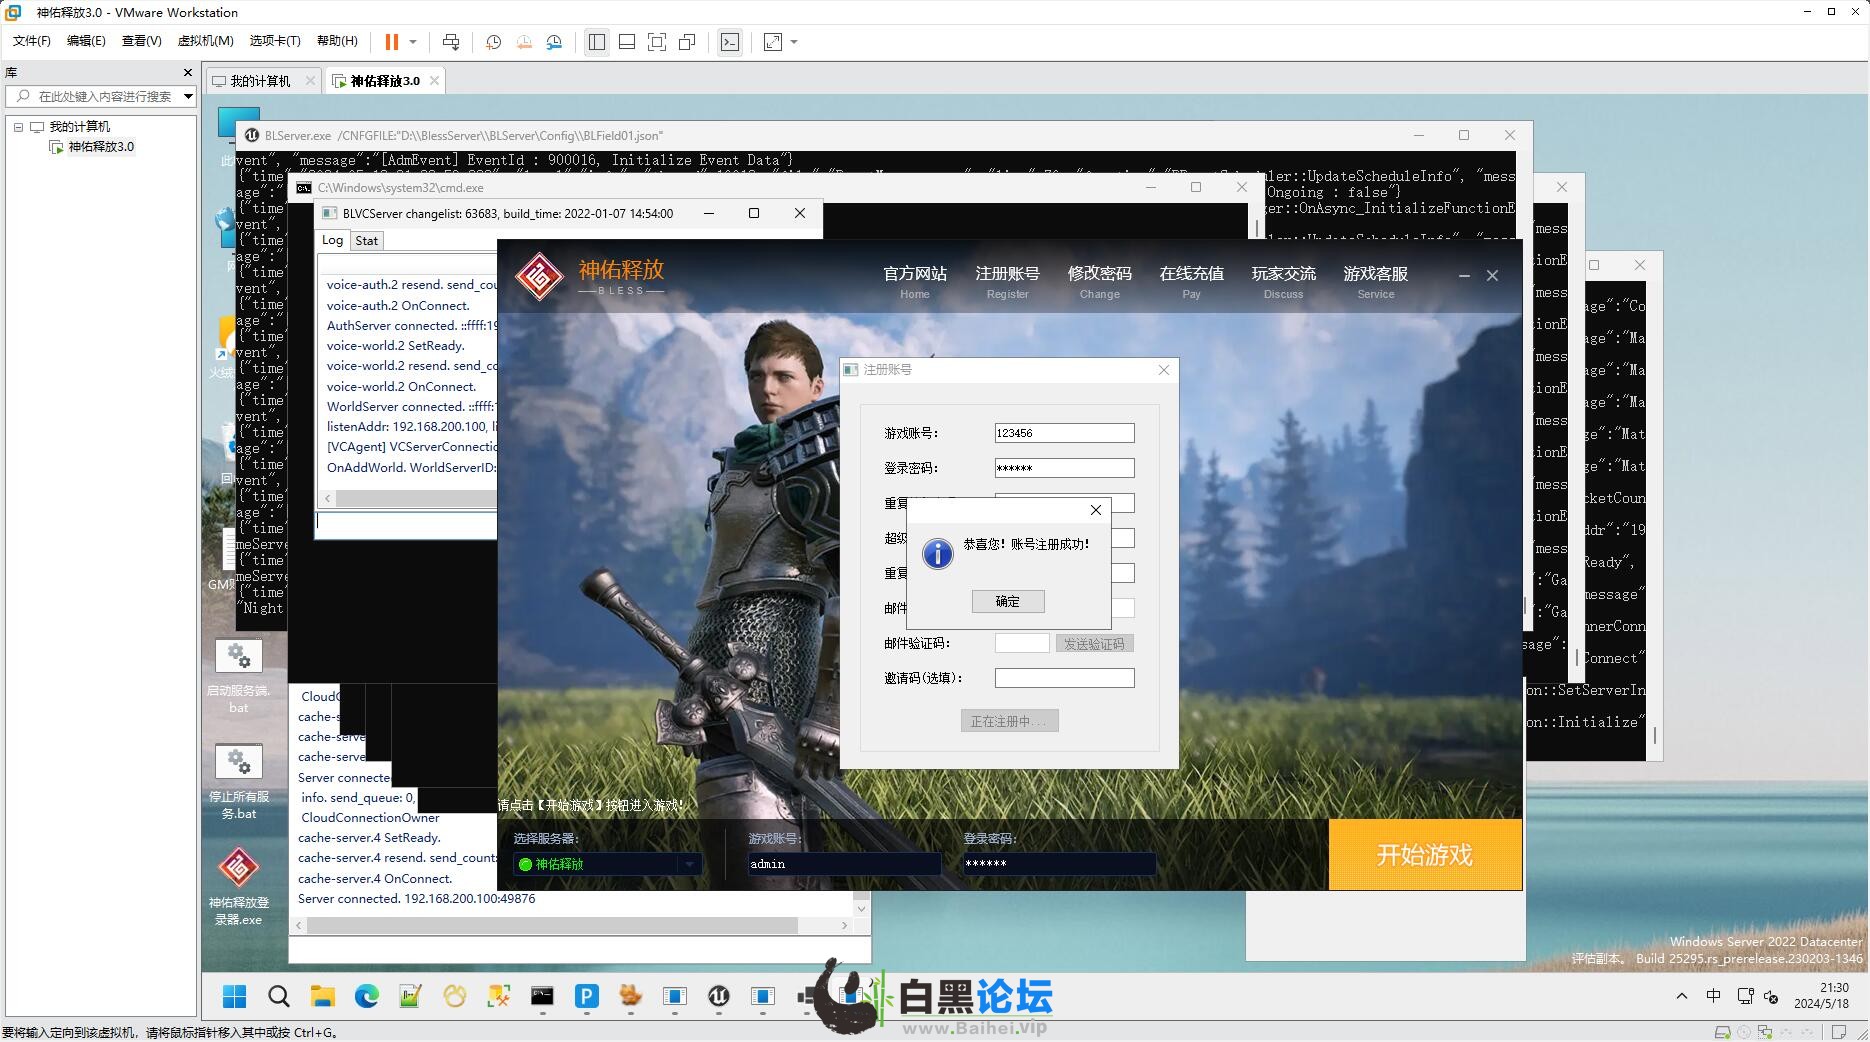Open the 神佑释放登录器.exe desktop icon
Screen dimensions: 1870x1042
tap(238, 887)
